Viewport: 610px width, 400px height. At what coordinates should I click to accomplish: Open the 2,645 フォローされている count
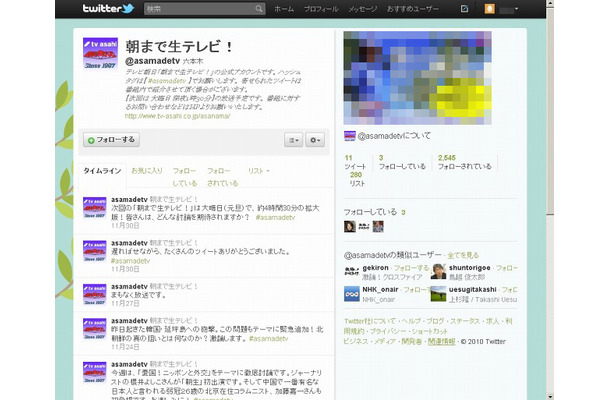coord(465,162)
